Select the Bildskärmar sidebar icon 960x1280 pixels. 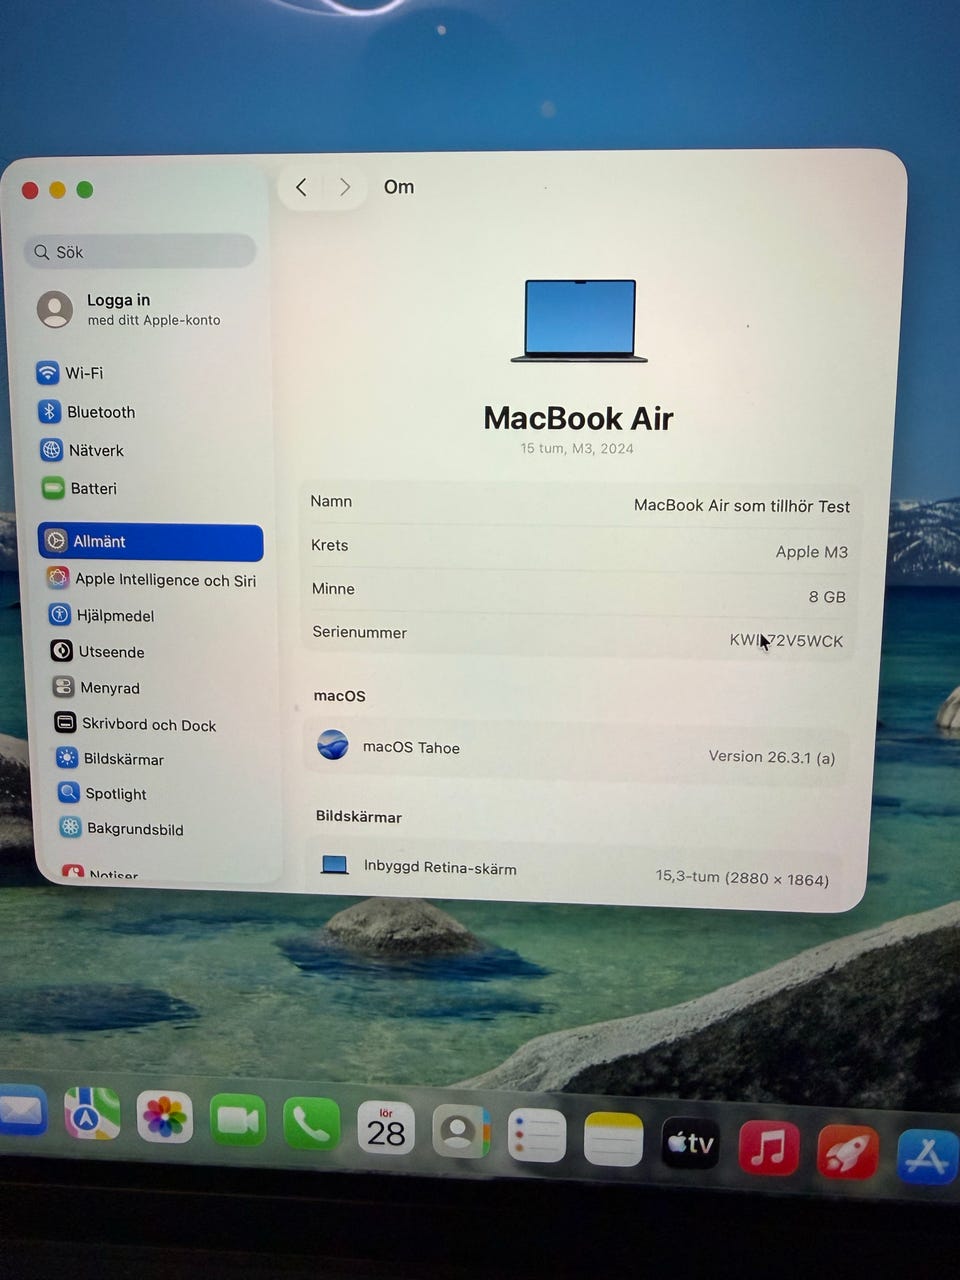pyautogui.click(x=67, y=758)
